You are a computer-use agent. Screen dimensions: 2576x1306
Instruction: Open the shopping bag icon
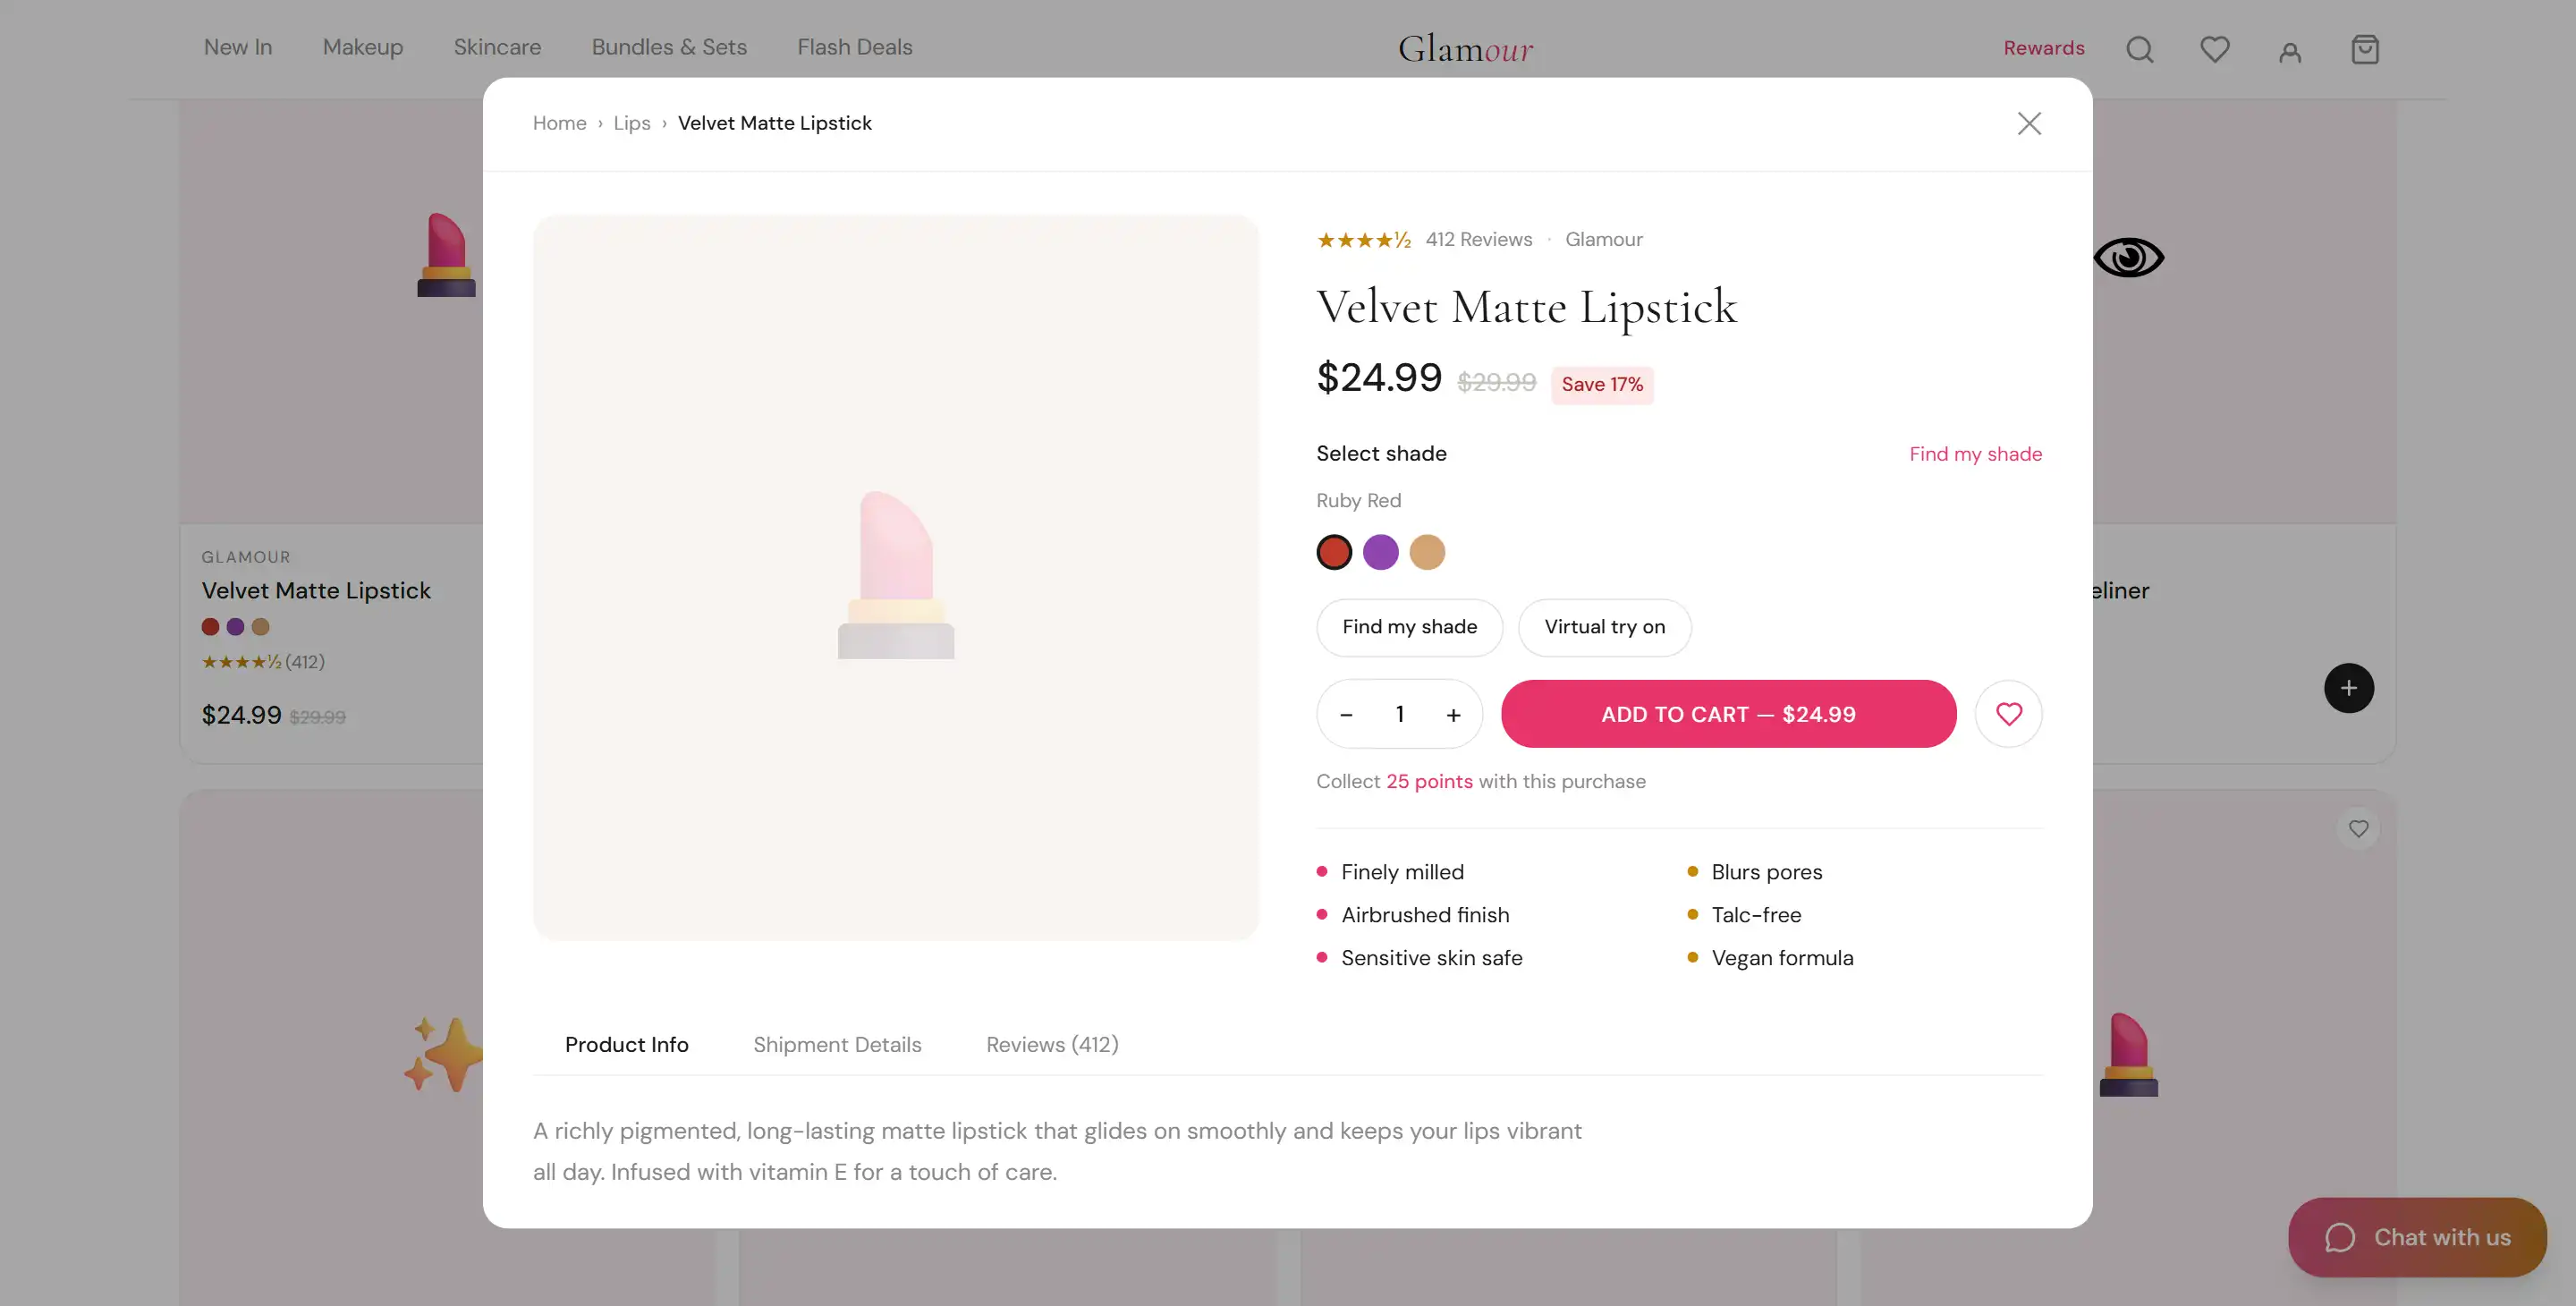point(2364,49)
